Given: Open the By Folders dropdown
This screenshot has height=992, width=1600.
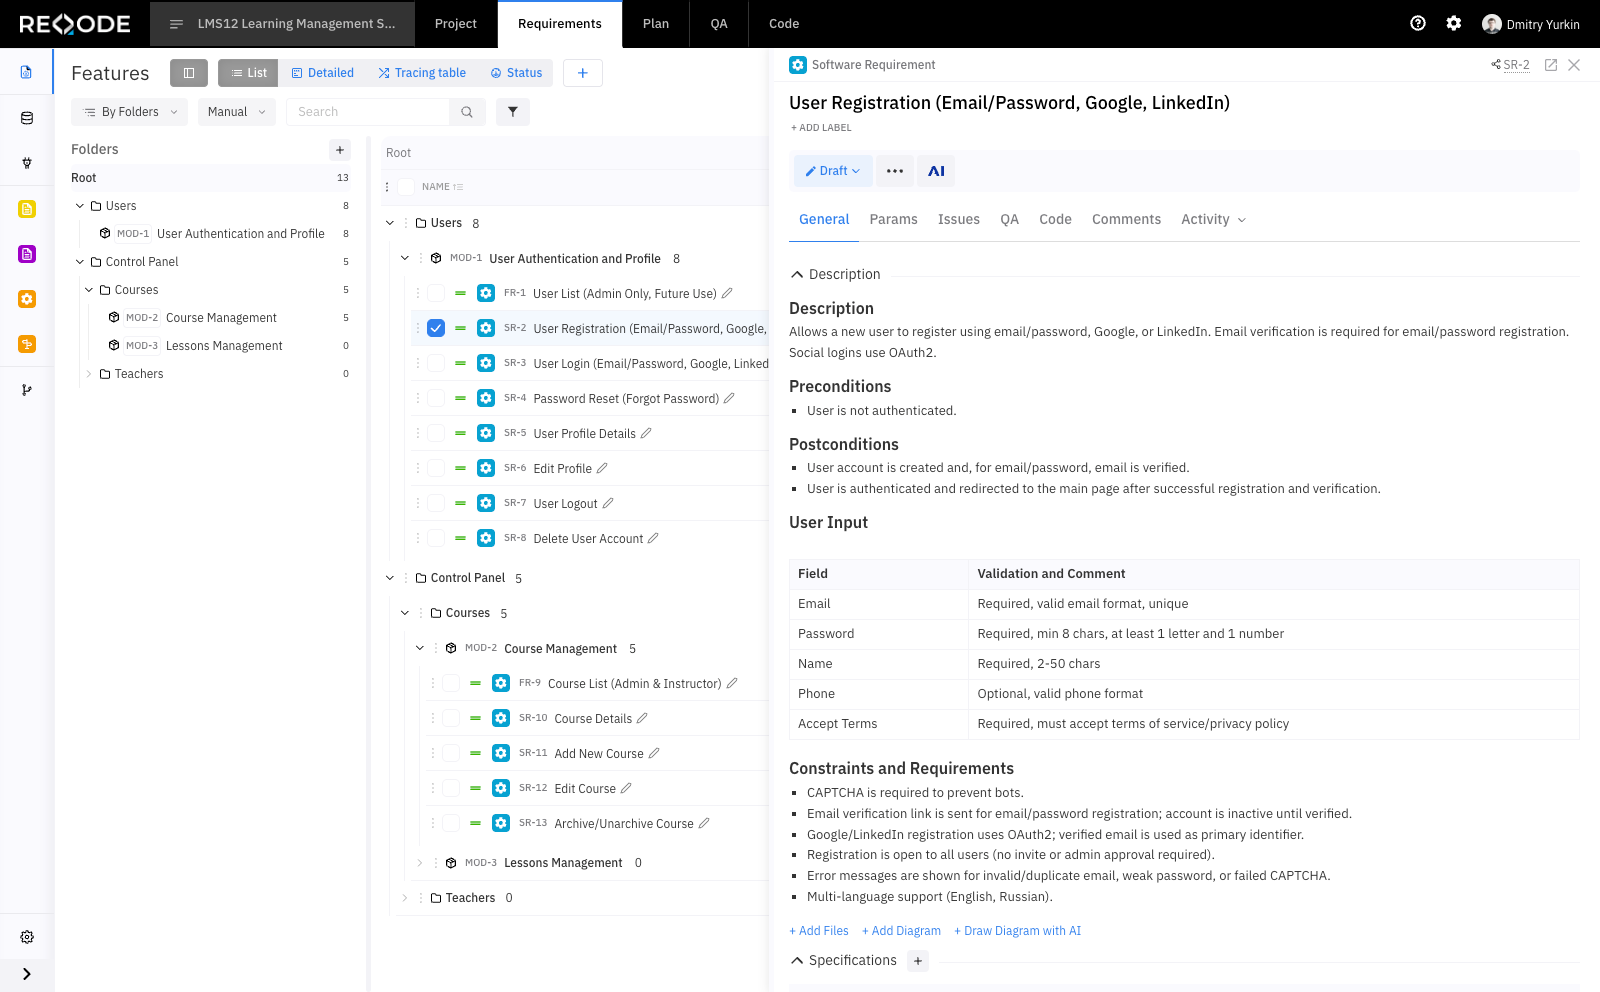Looking at the screenshot, I should 130,112.
